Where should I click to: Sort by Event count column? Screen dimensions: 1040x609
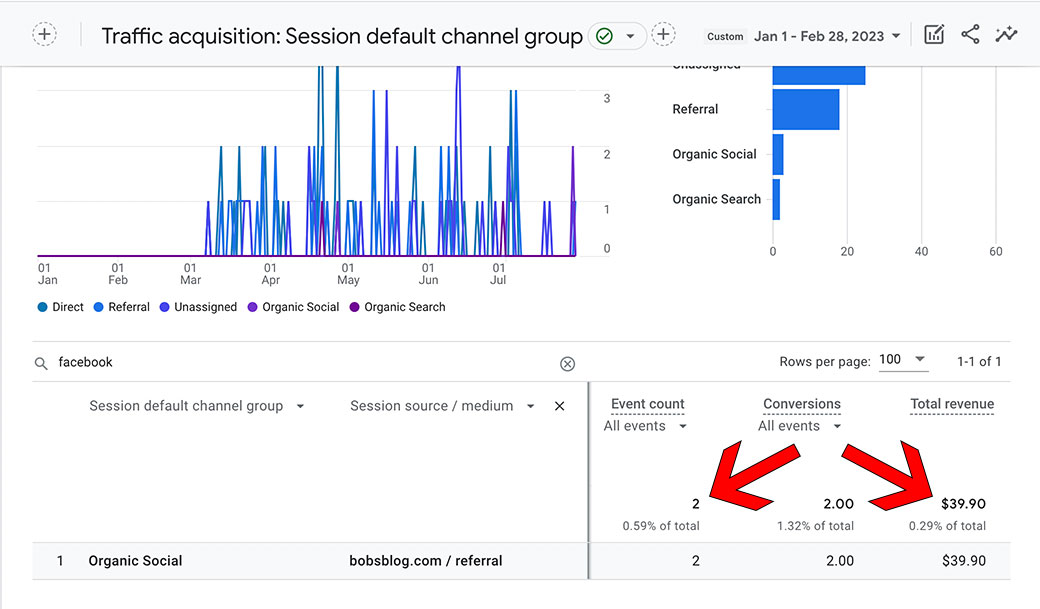tap(647, 404)
